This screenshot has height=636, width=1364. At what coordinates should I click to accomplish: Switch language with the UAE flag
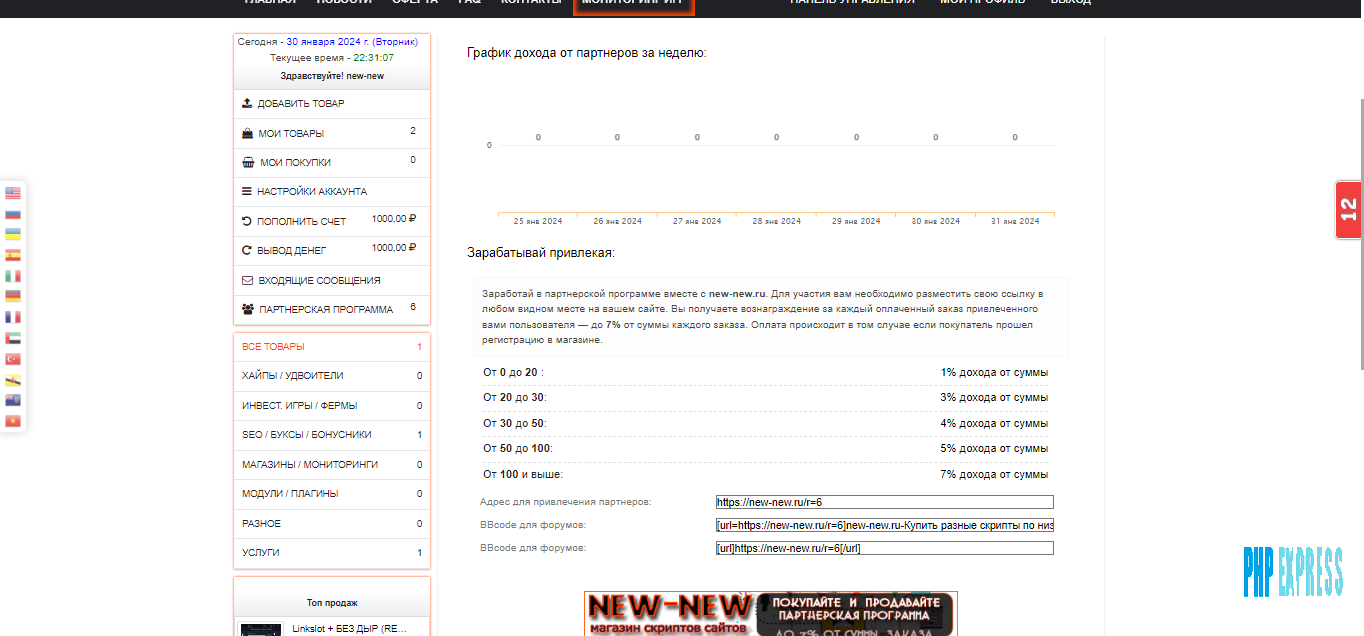tap(13, 338)
